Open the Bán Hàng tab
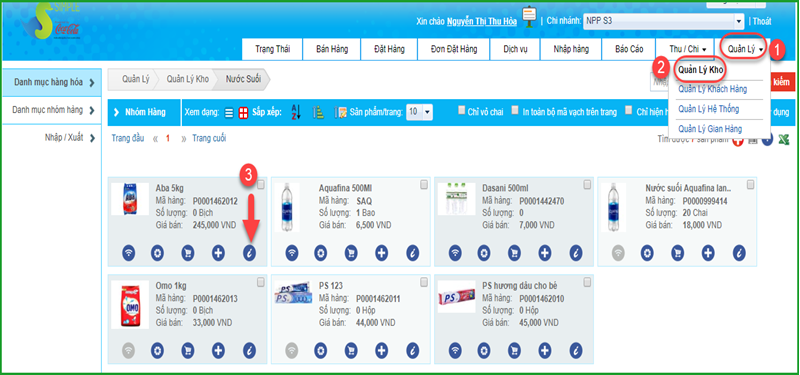 332,49
